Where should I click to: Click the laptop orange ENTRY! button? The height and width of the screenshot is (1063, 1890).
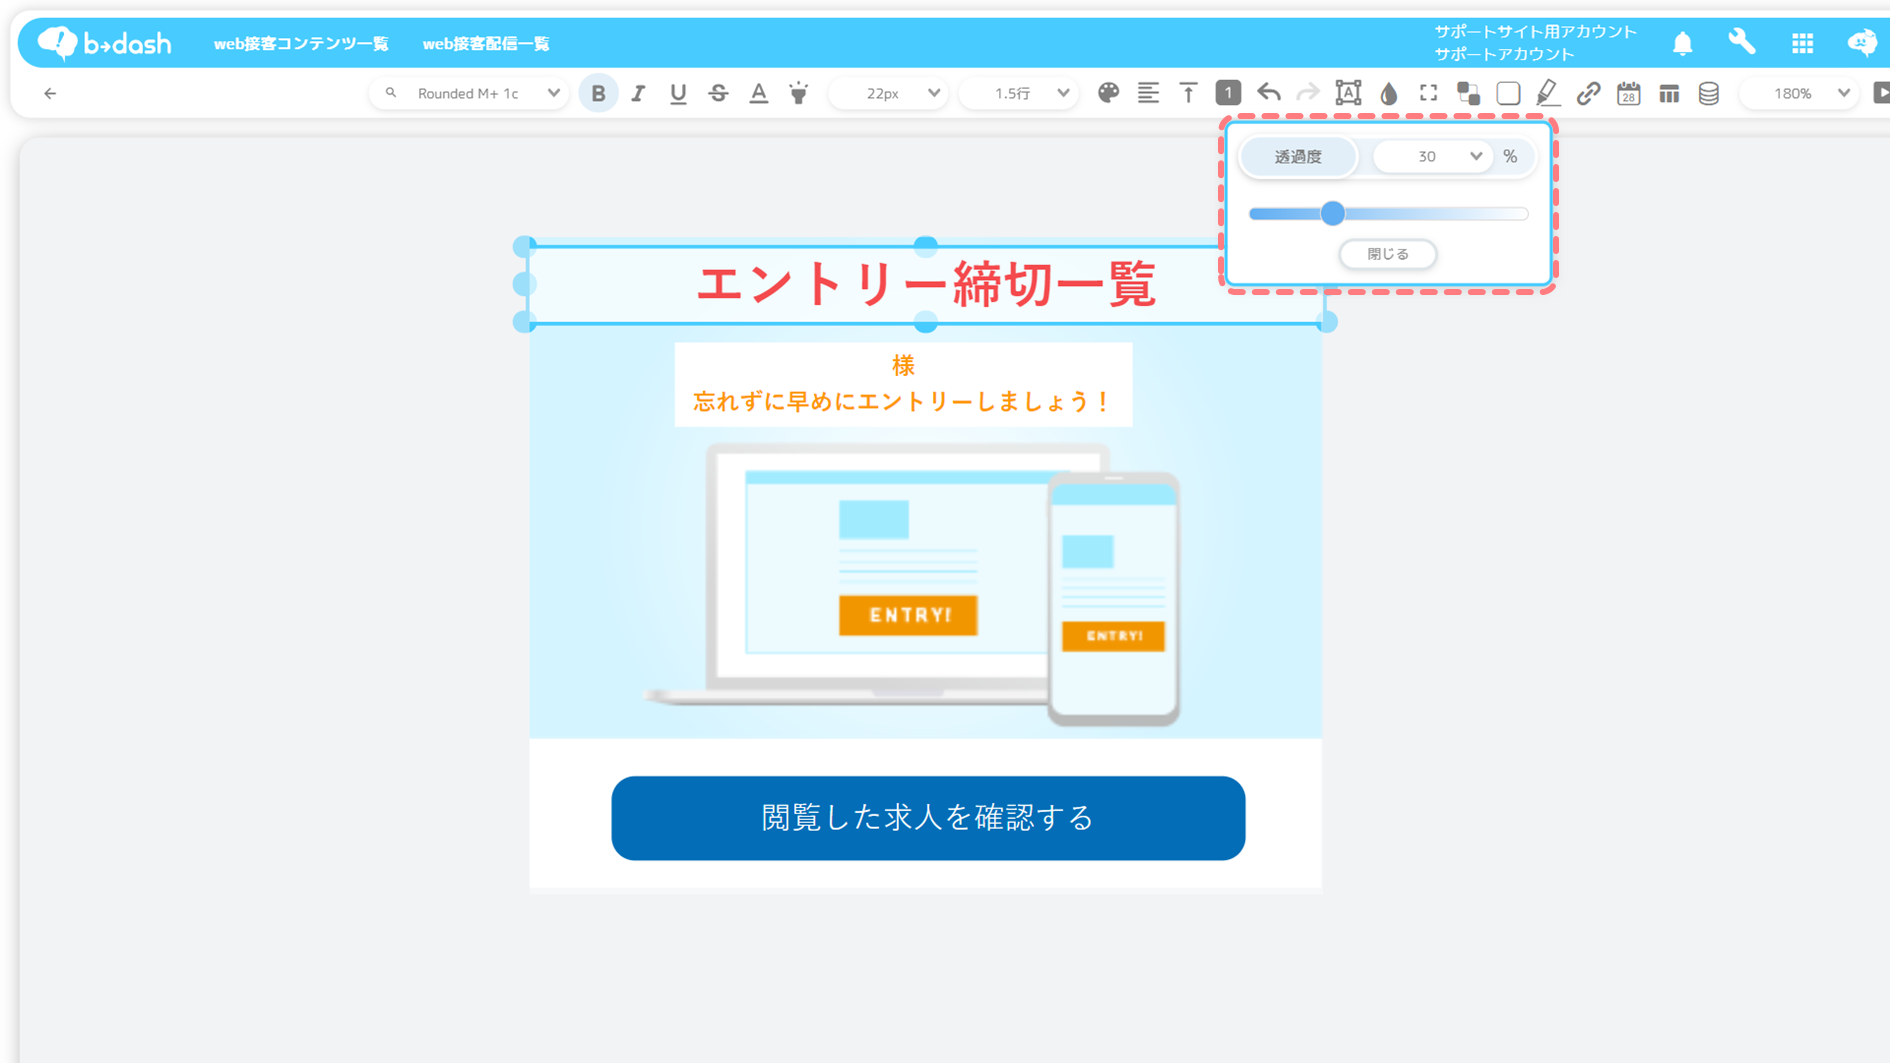pyautogui.click(x=908, y=615)
